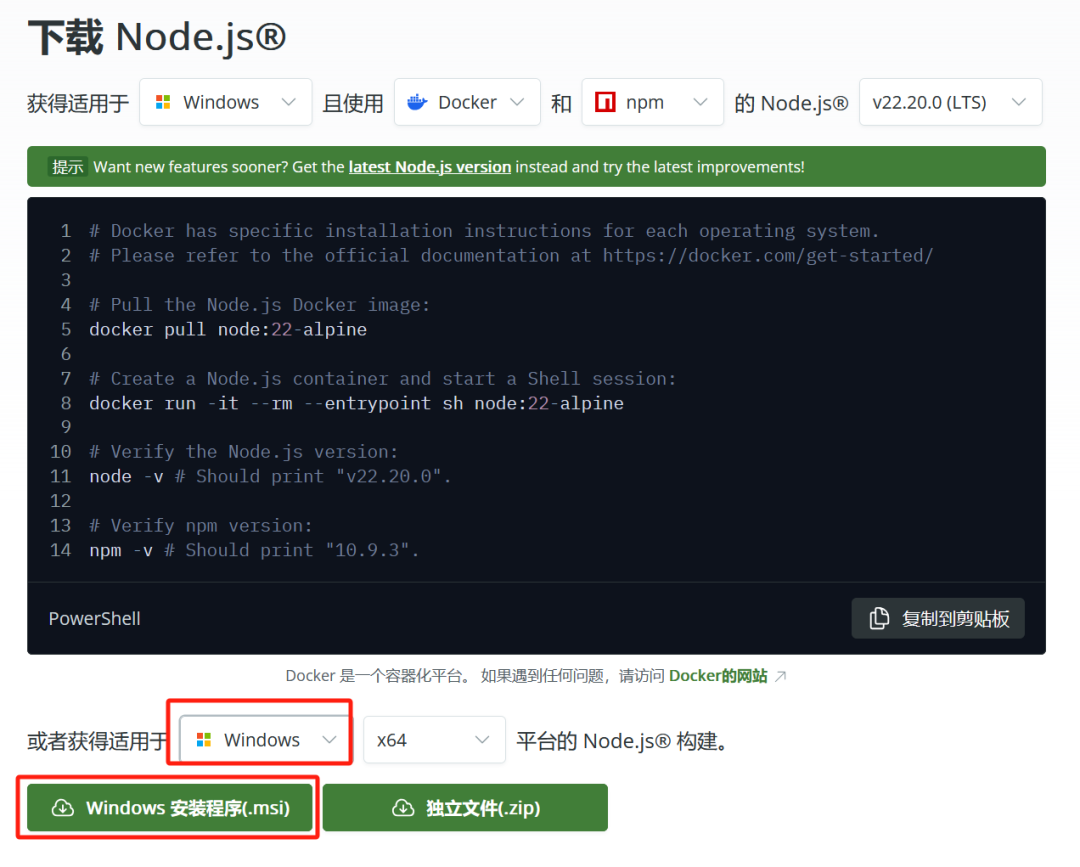Image resolution: width=1080 pixels, height=867 pixels.
Task: Click the comment '# Pull the Node.js Docker image:'
Action: (x=260, y=304)
